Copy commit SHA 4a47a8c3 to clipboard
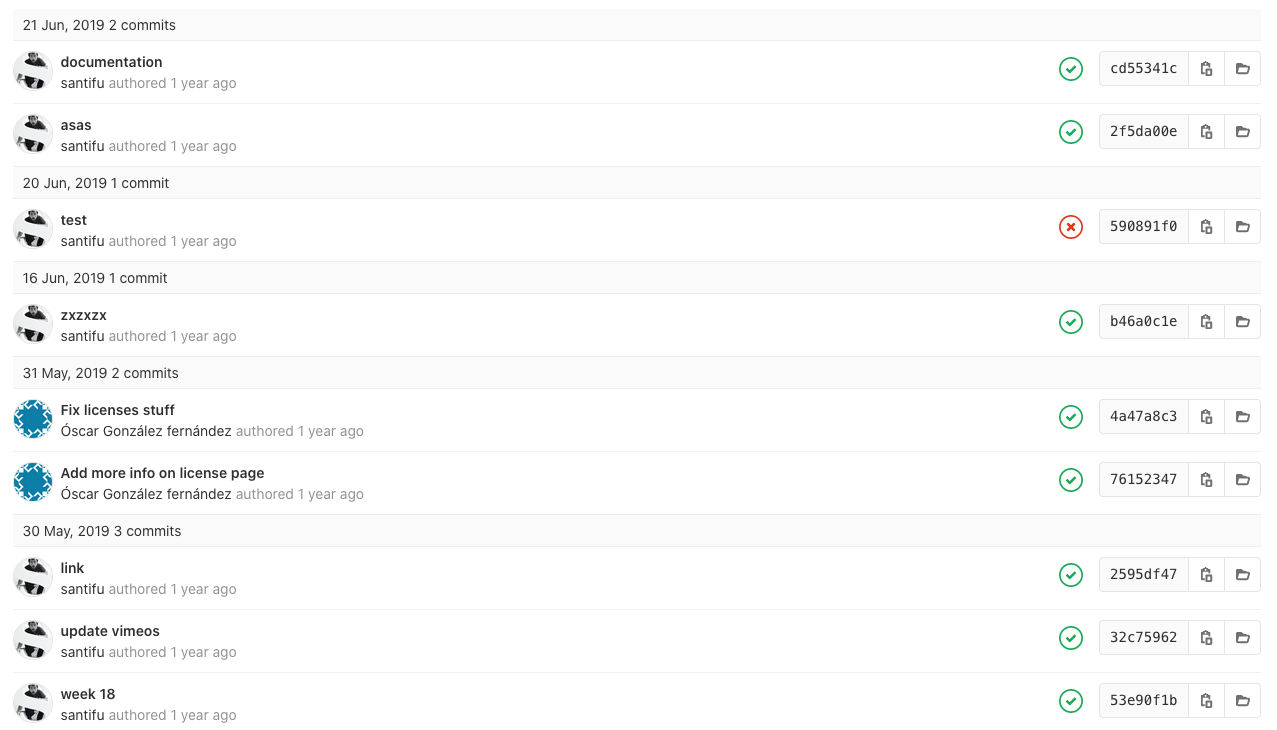Image resolution: width=1277 pixels, height=730 pixels. (1207, 417)
